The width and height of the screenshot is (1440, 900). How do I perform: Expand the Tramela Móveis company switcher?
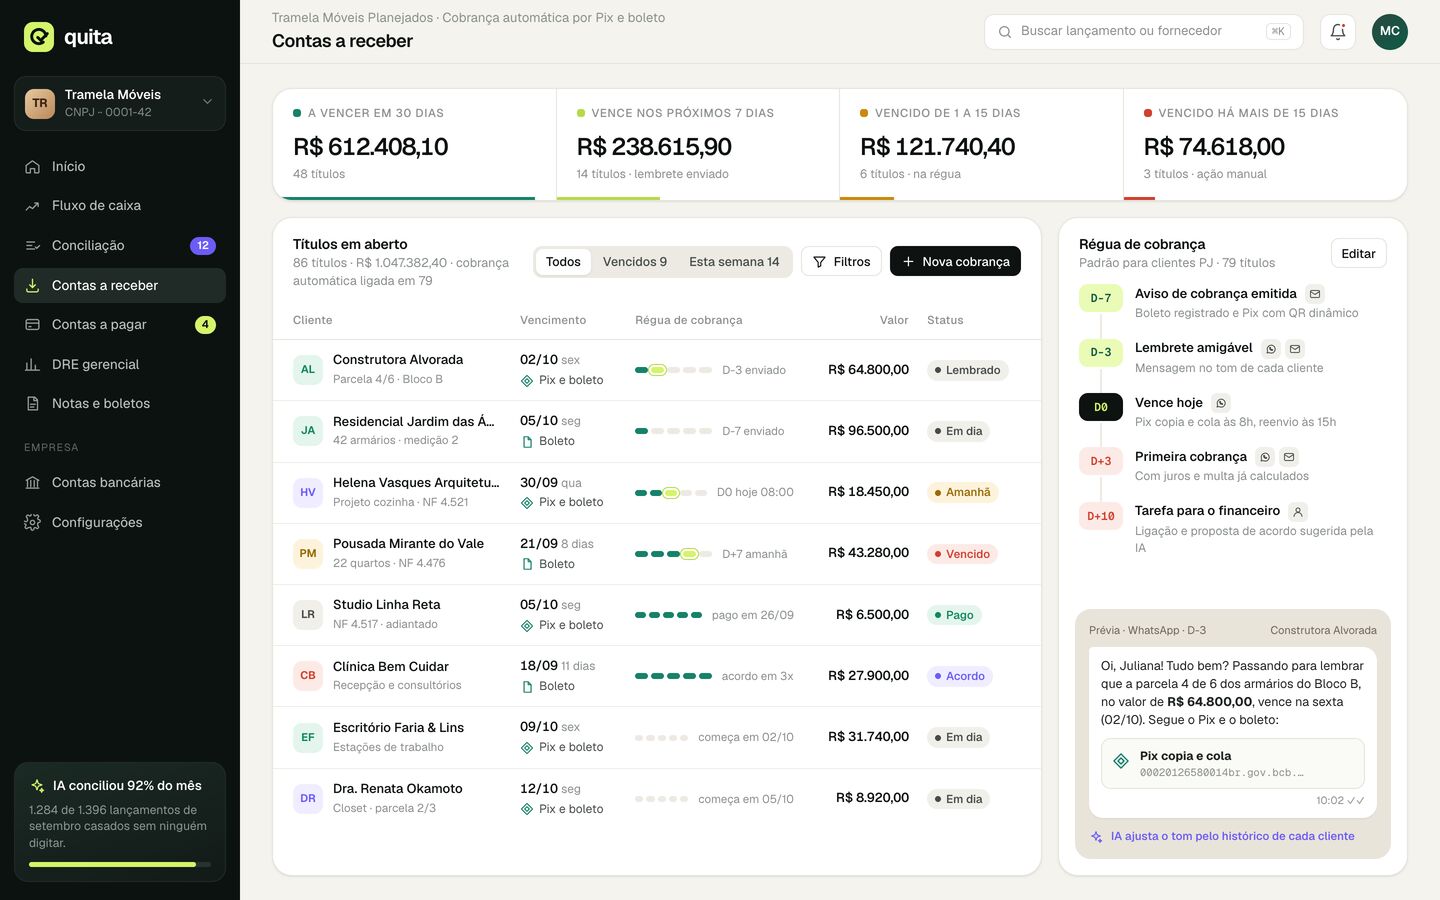tap(120, 103)
